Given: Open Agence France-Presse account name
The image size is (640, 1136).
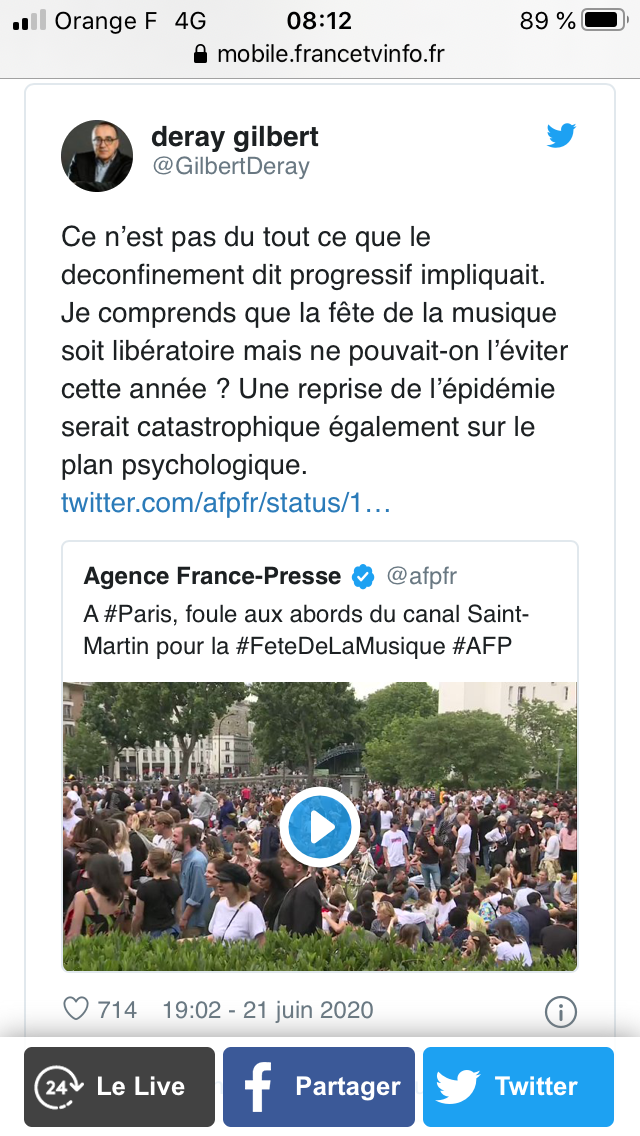Looking at the screenshot, I should click(212, 576).
